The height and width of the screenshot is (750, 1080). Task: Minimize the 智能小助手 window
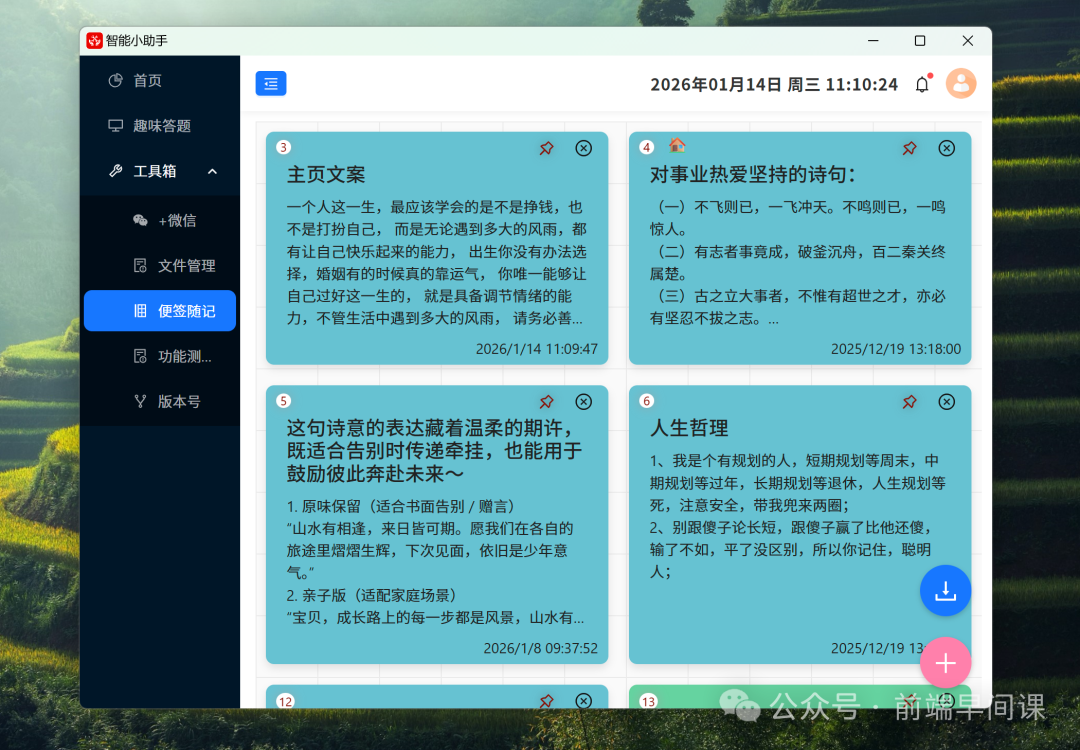873,41
